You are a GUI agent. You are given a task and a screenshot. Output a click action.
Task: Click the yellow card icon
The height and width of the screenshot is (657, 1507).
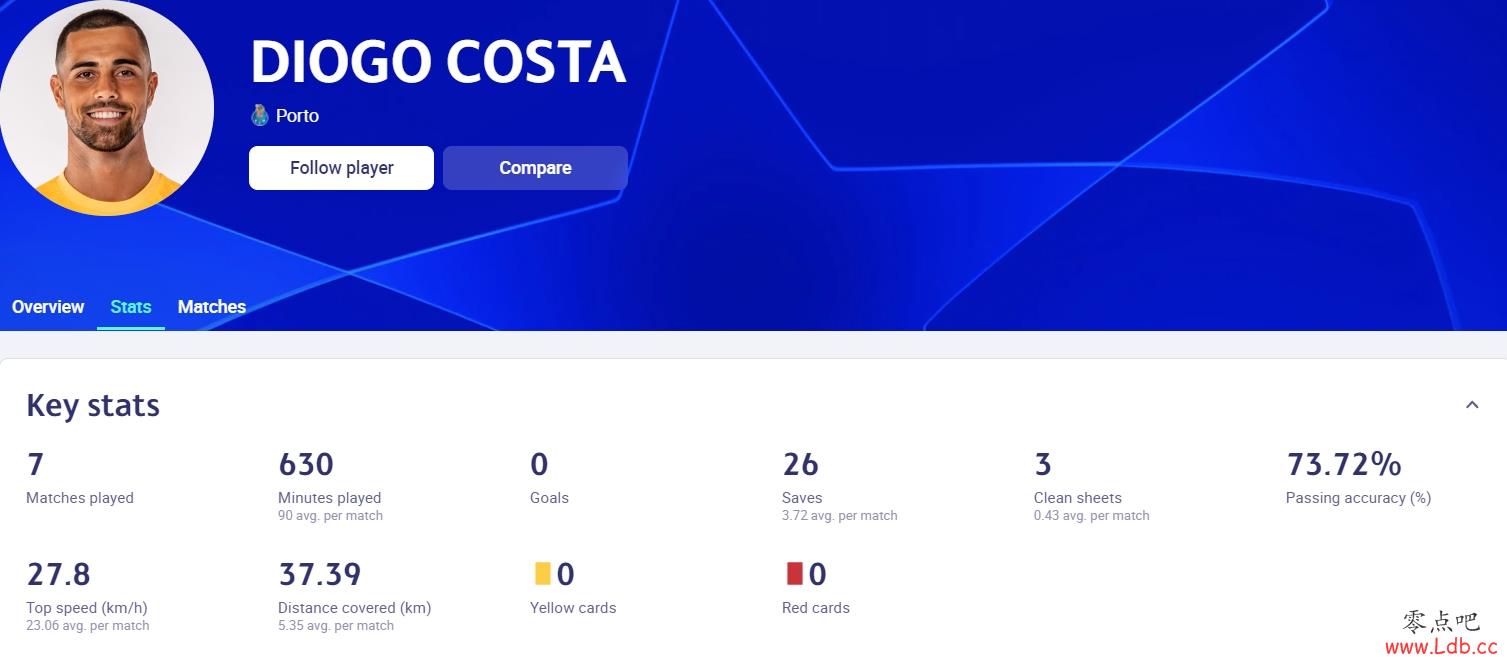click(542, 574)
